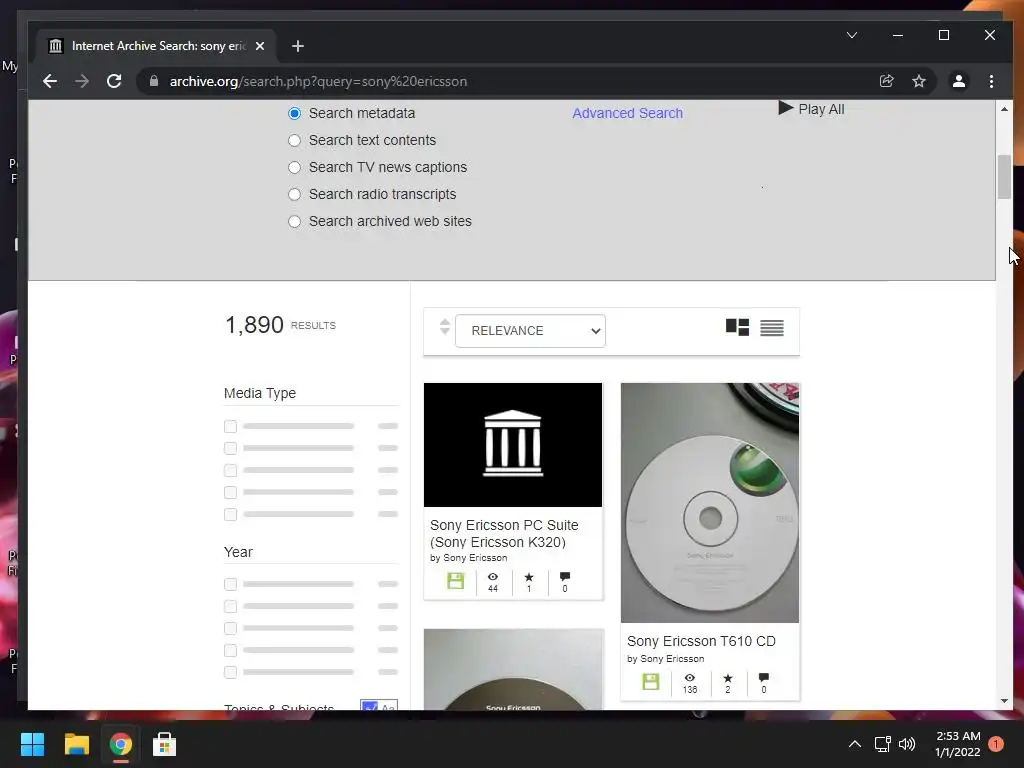Open the black Internet Archive logo thumbnail
The width and height of the screenshot is (1024, 768).
[513, 445]
